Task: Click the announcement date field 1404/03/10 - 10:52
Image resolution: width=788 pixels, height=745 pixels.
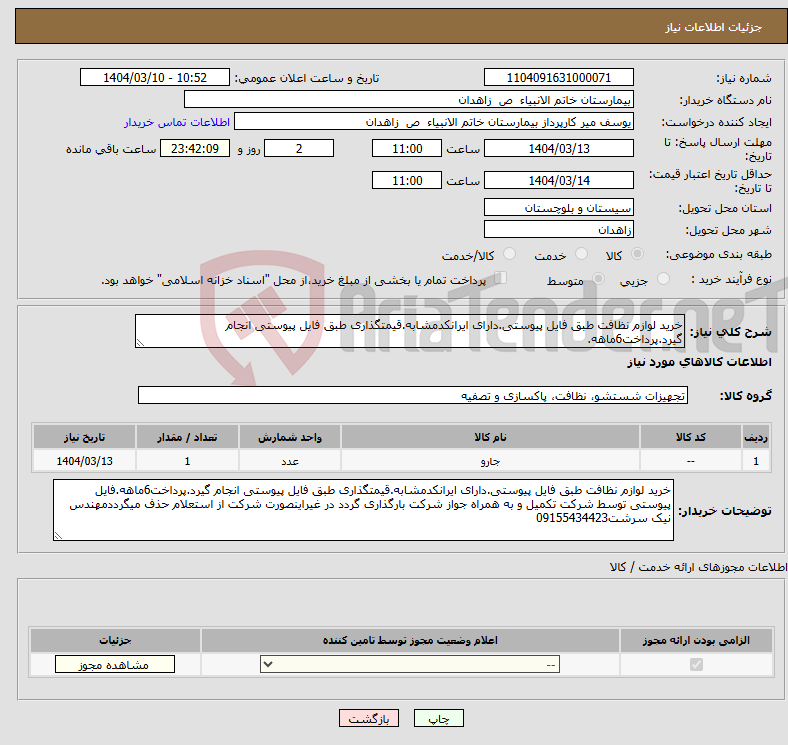Action: point(155,77)
